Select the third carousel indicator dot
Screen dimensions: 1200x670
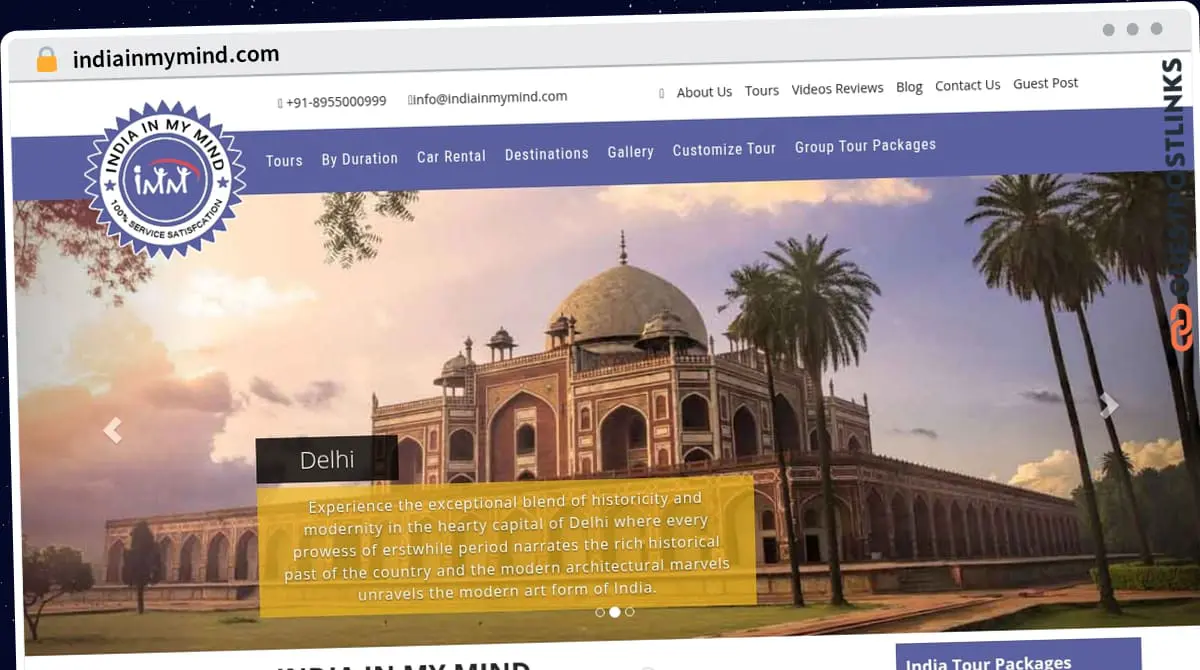[x=630, y=611]
